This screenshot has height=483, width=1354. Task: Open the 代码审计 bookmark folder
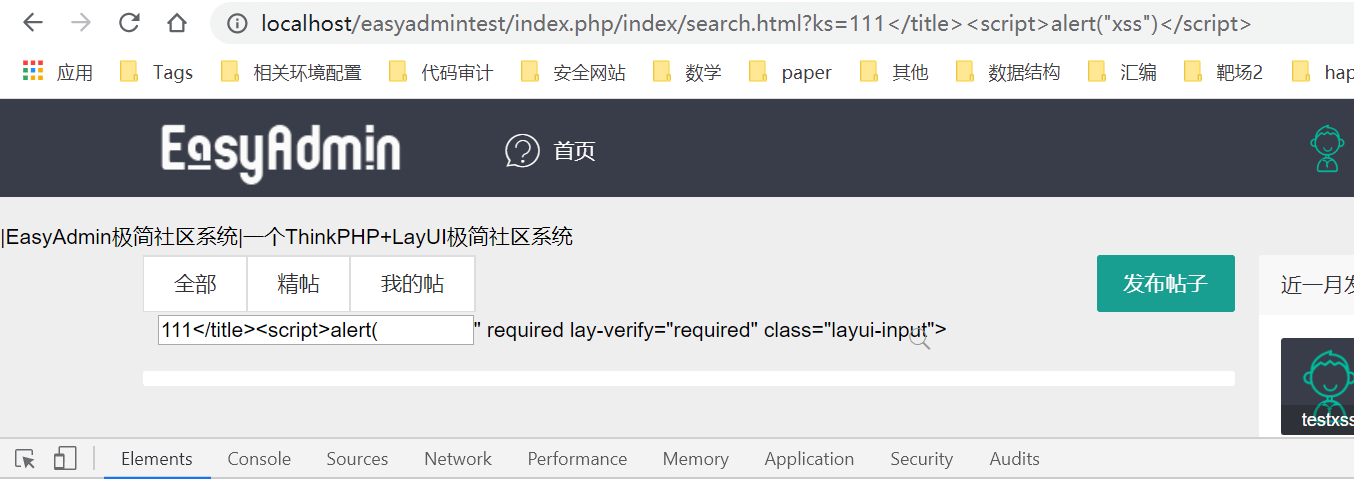click(440, 72)
